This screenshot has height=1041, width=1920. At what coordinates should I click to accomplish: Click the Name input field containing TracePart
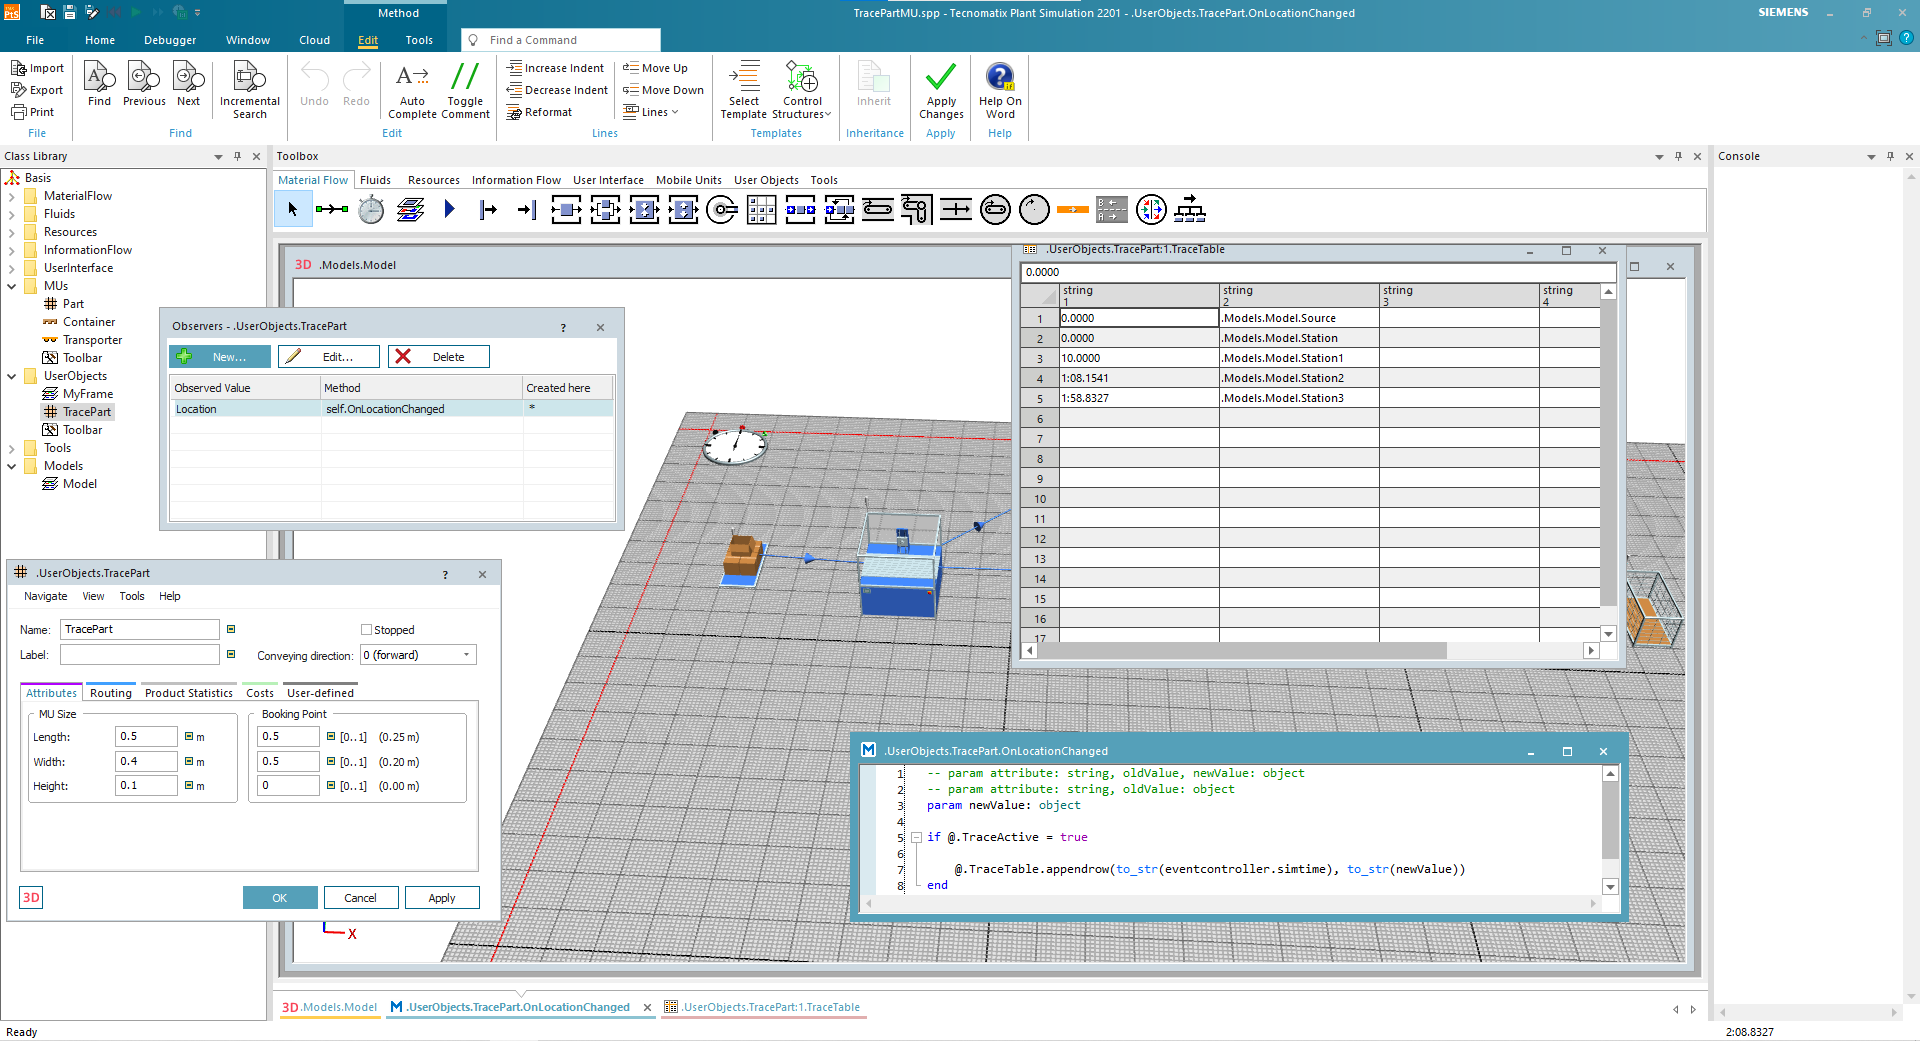point(140,629)
